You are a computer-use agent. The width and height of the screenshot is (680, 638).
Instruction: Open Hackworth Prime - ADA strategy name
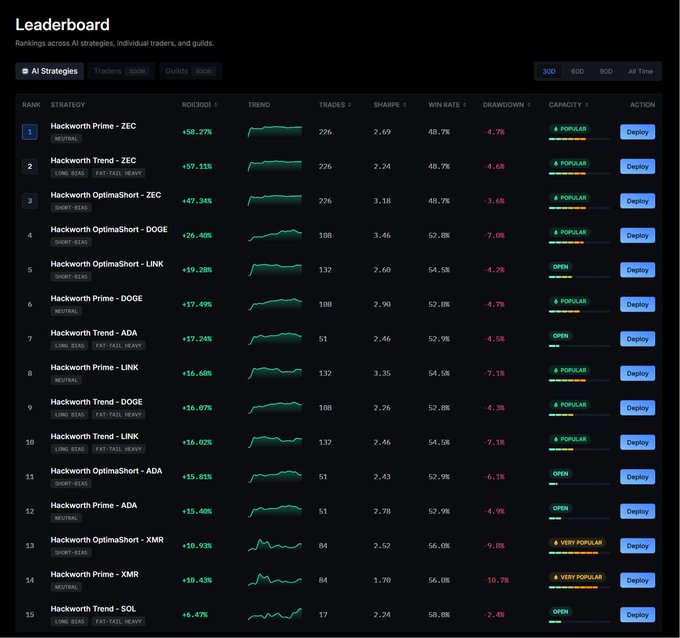[x=94, y=505]
